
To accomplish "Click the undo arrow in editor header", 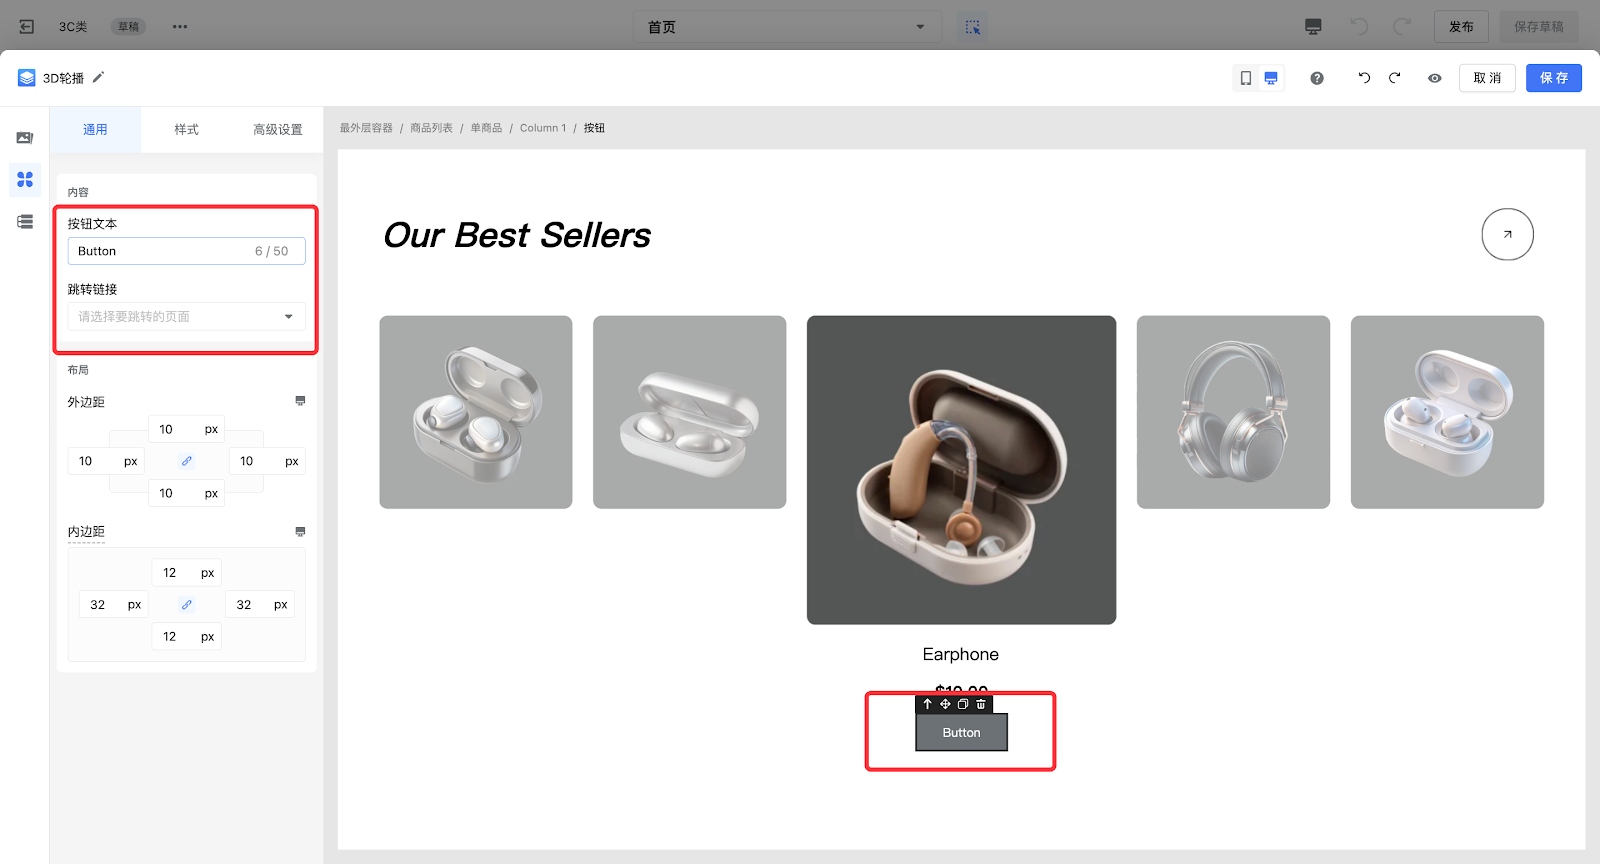I will [1364, 78].
